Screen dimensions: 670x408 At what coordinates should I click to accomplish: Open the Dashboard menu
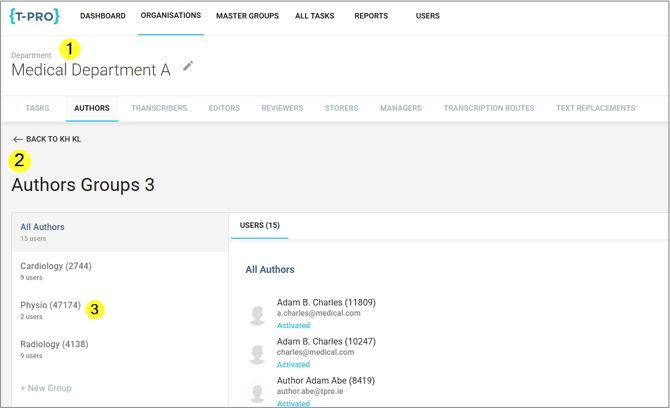(103, 16)
